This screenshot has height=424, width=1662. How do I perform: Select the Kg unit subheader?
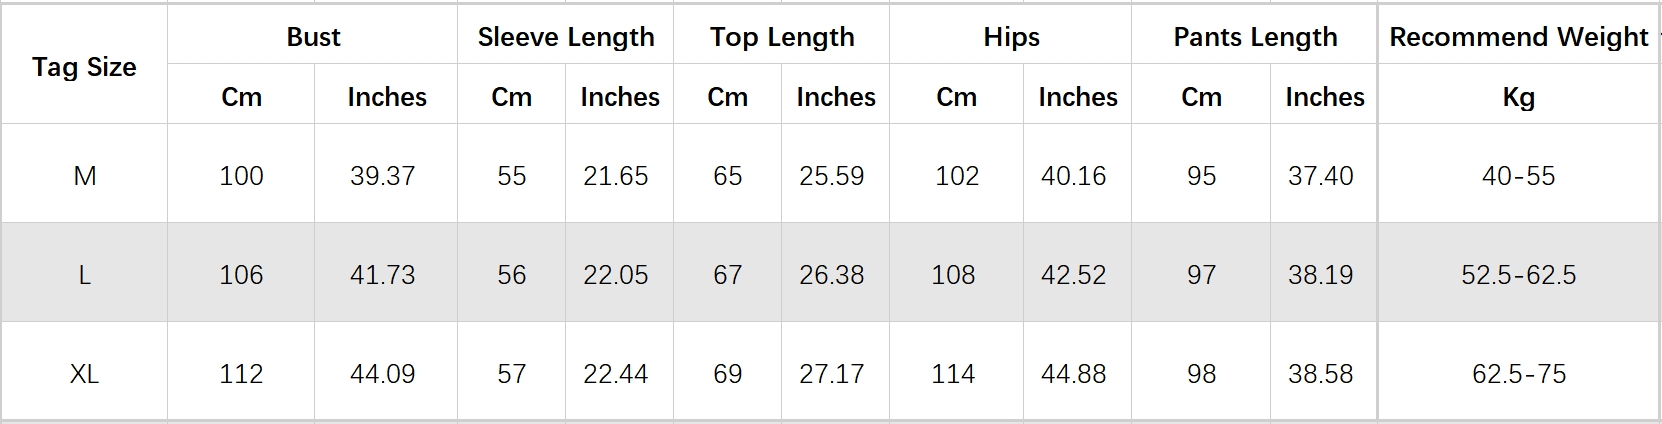[1518, 97]
